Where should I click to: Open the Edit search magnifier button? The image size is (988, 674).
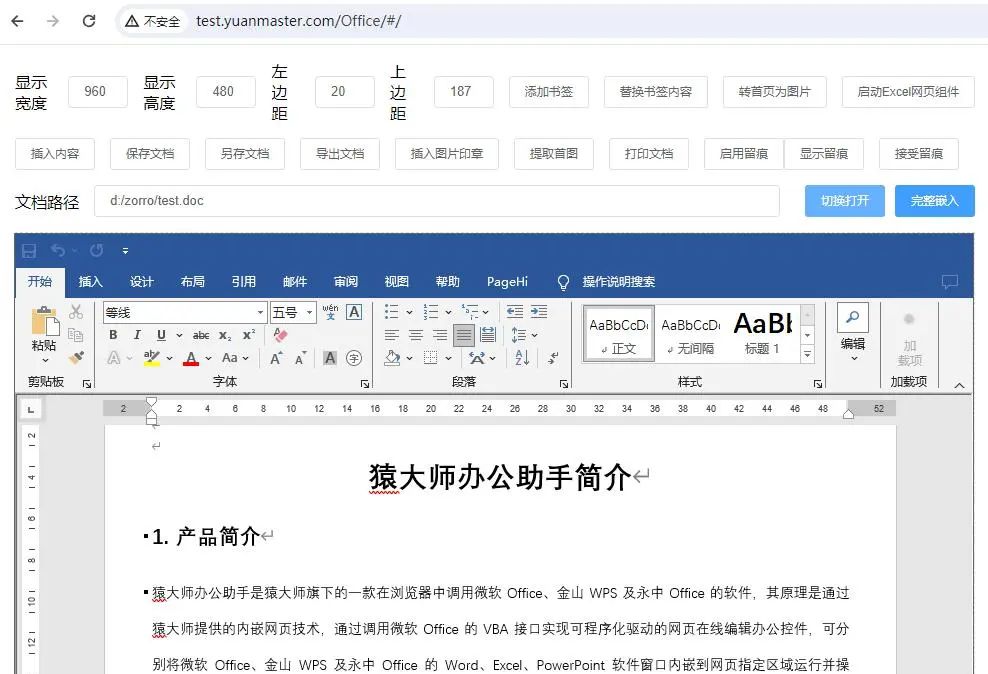pyautogui.click(x=853, y=317)
